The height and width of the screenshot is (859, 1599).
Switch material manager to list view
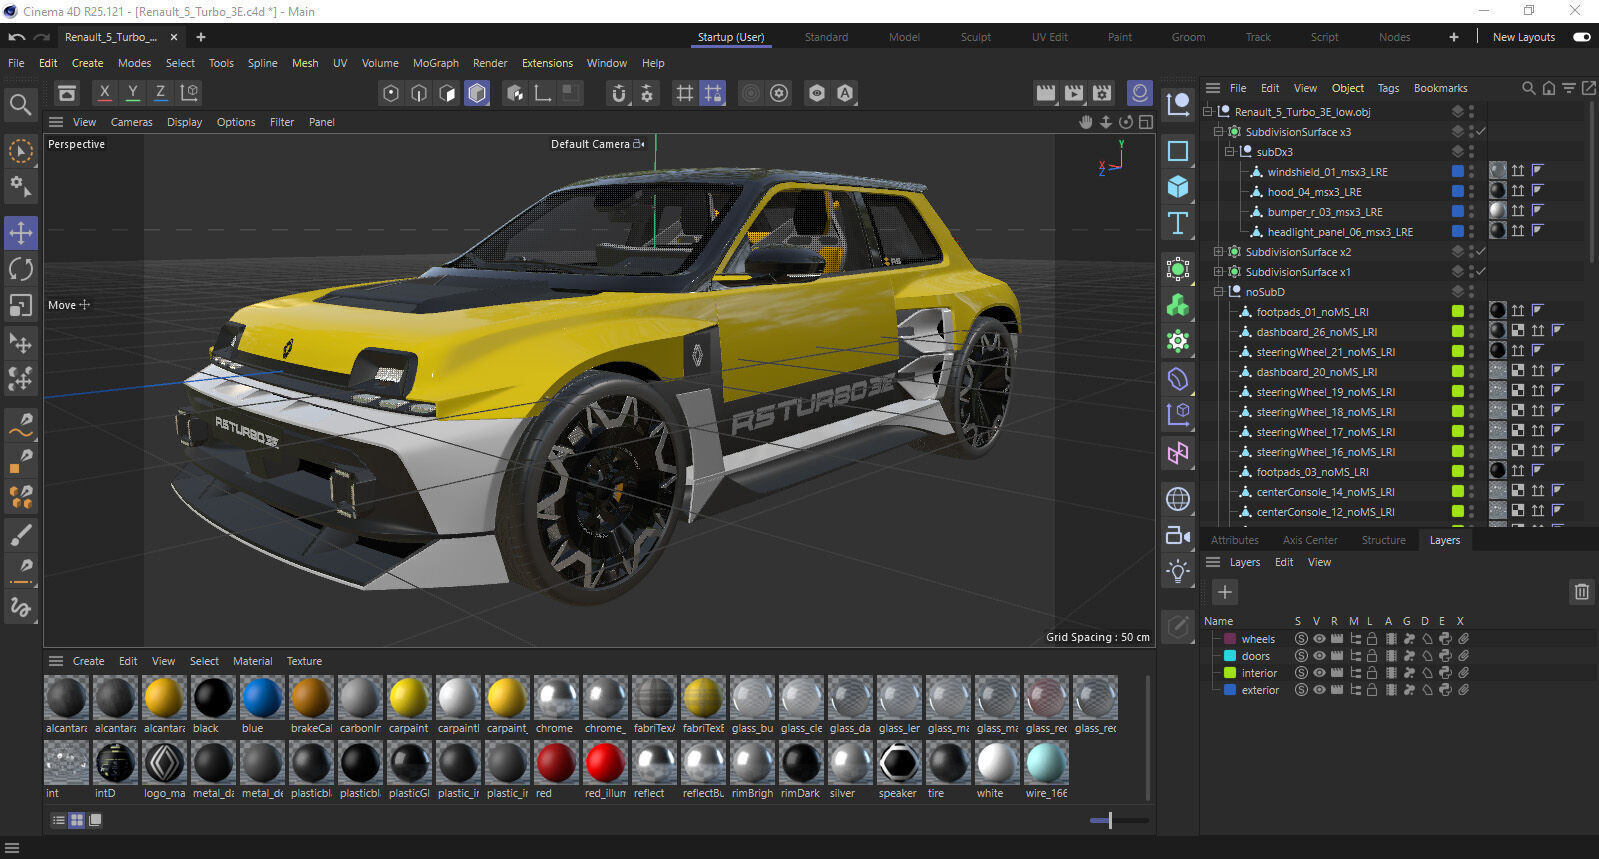click(59, 820)
